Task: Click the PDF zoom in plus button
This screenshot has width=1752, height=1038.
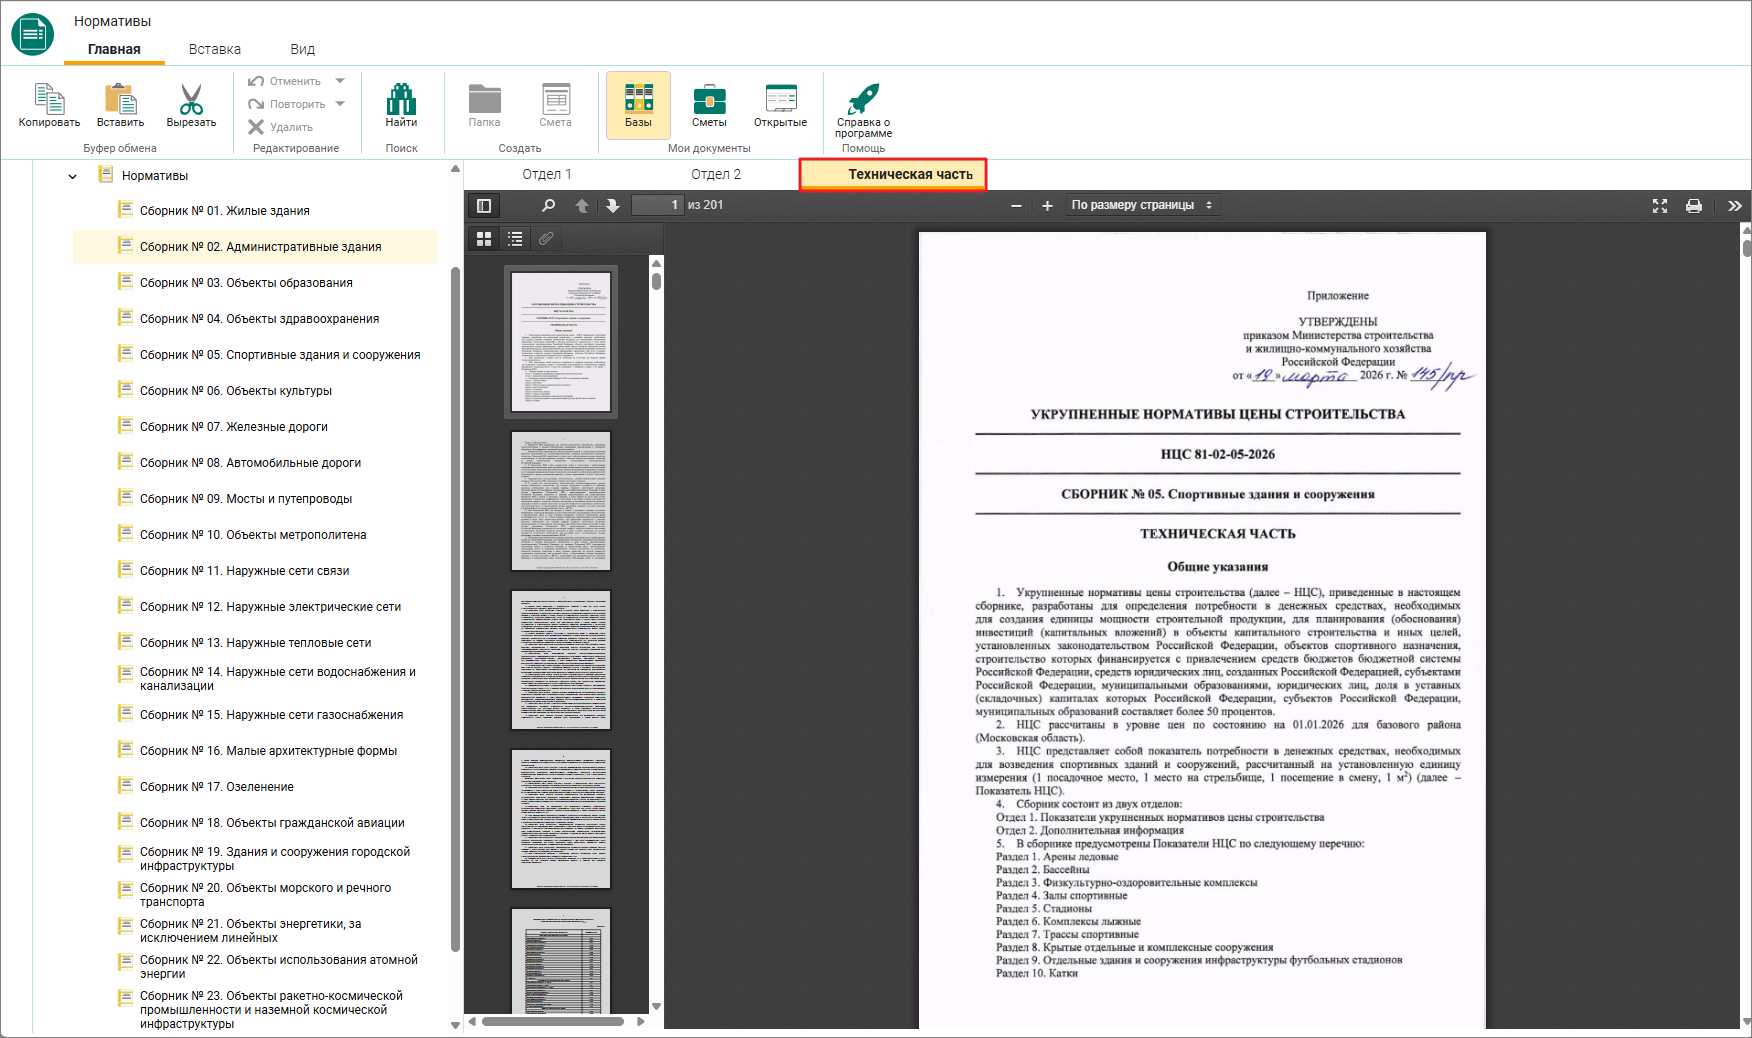Action: click(1047, 206)
